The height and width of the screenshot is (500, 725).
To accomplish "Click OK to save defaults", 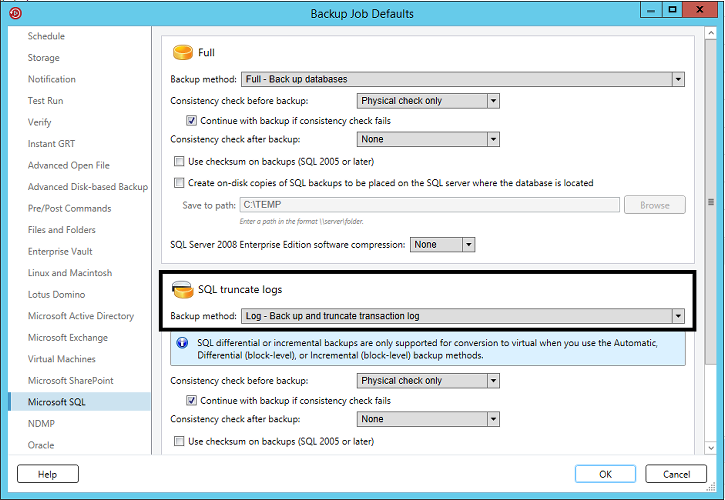I will tap(605, 474).
